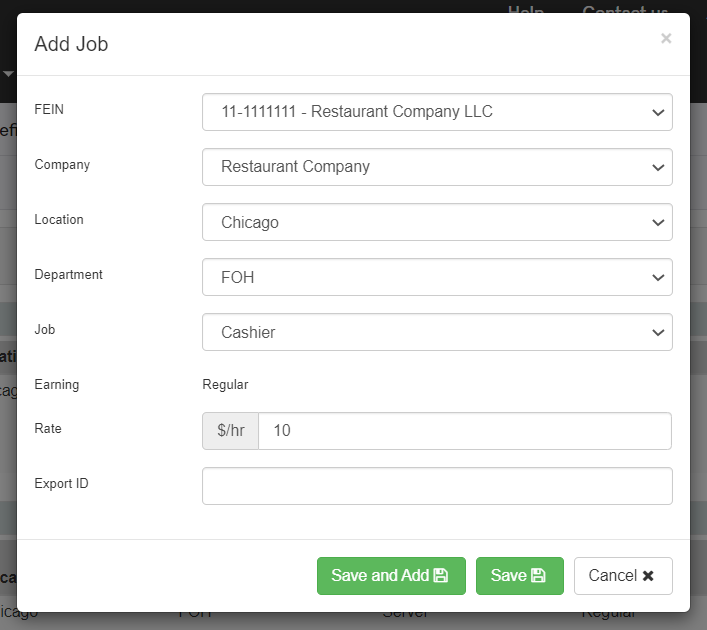Click into the Rate input field
Viewport: 707px width, 630px height.
(x=464, y=431)
